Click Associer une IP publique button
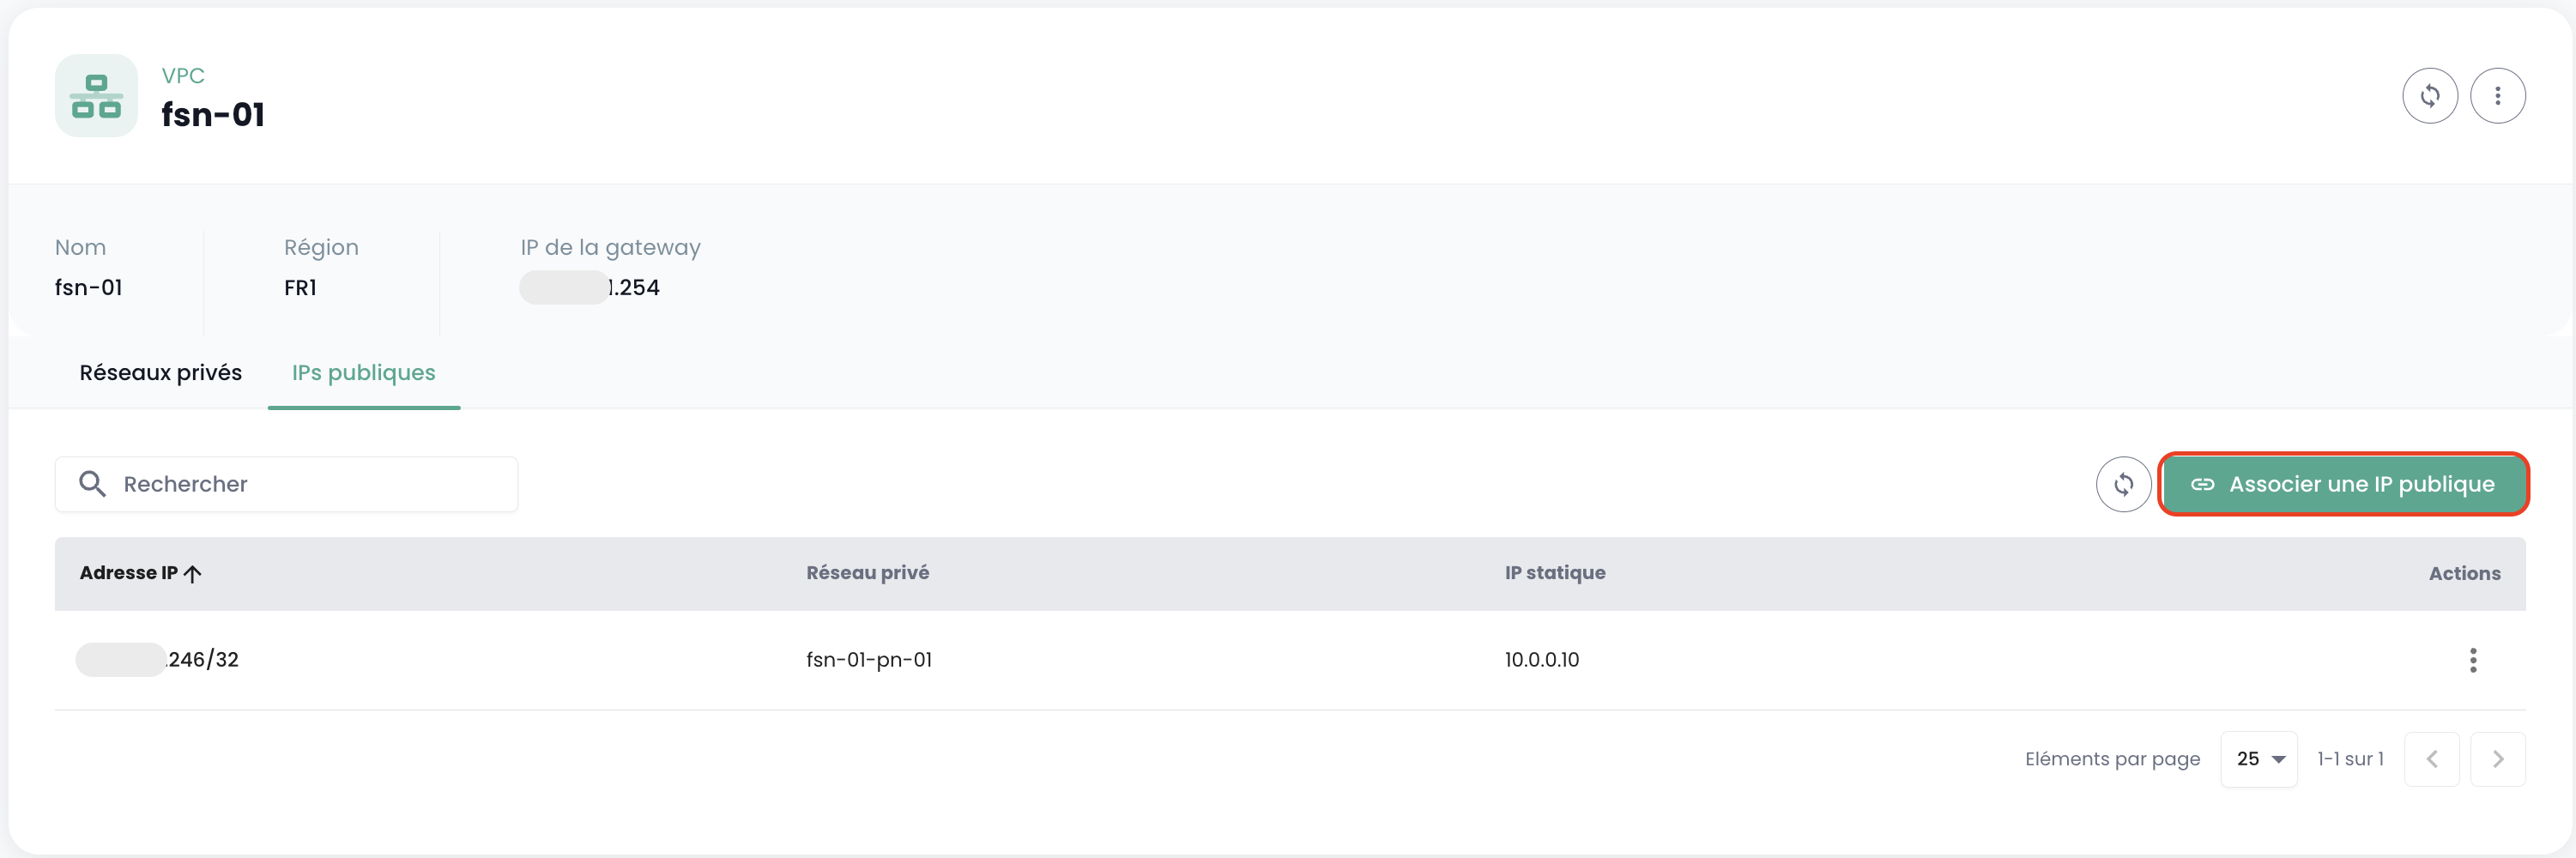The height and width of the screenshot is (858, 2576). [2343, 485]
